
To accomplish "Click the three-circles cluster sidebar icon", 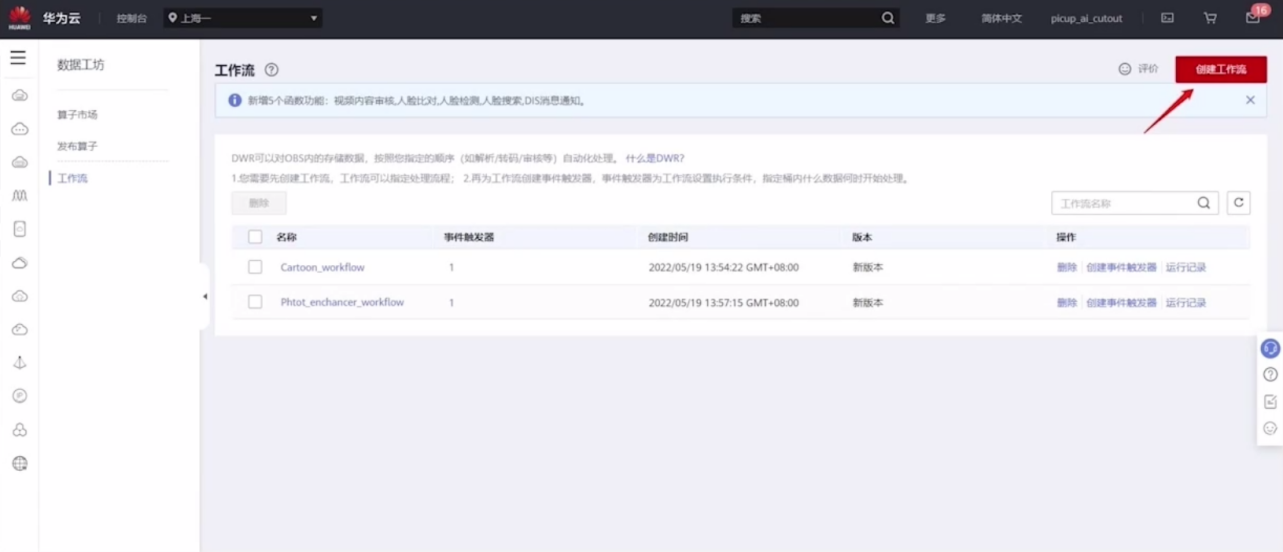I will (x=19, y=430).
